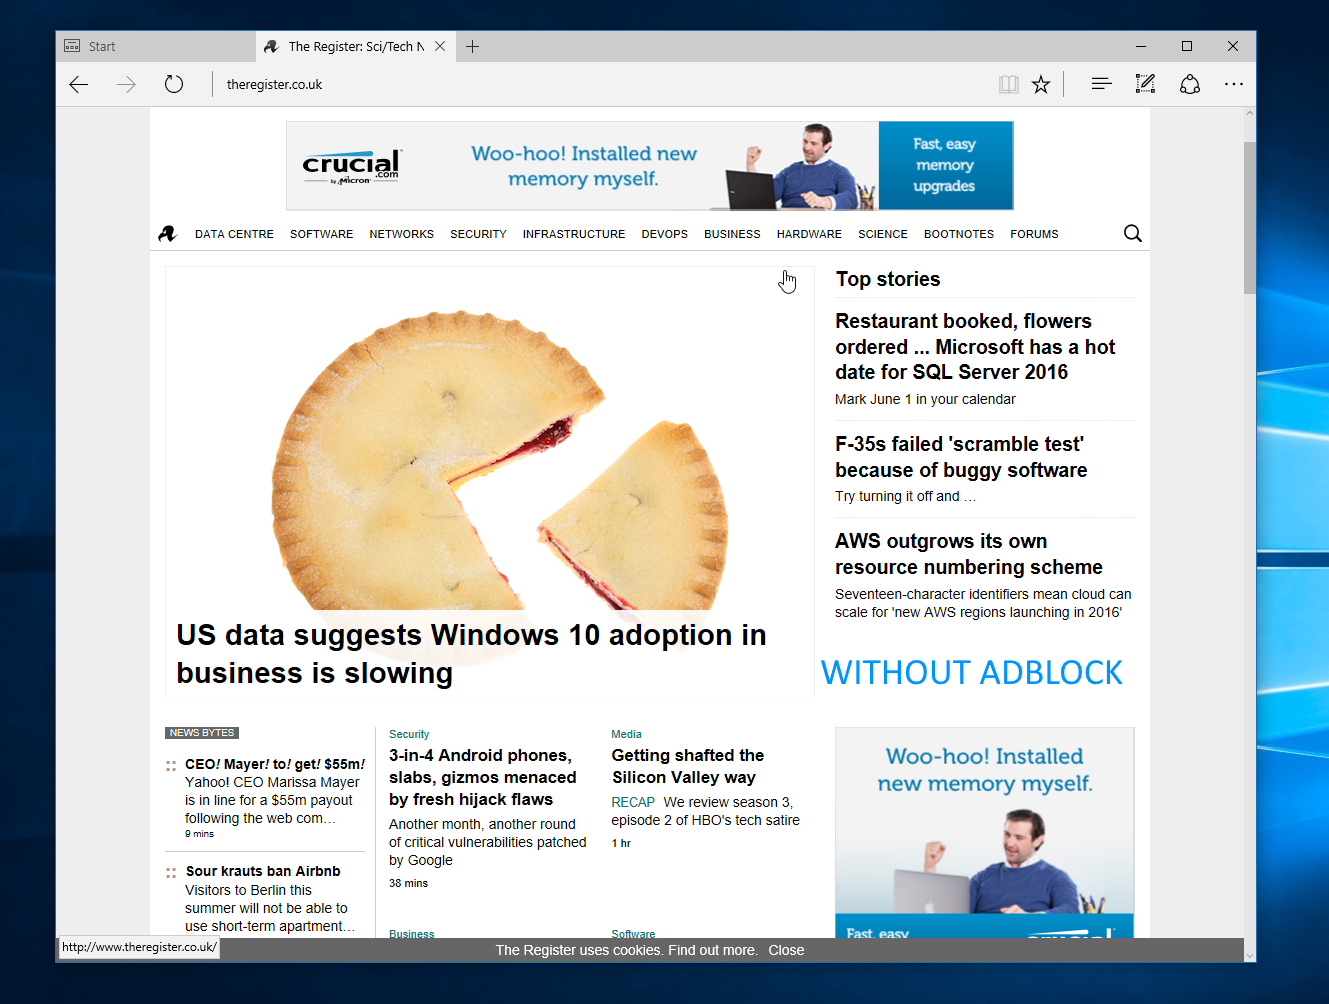Viewport: 1329px width, 1004px height.
Task: Go to the Science section
Action: point(883,234)
